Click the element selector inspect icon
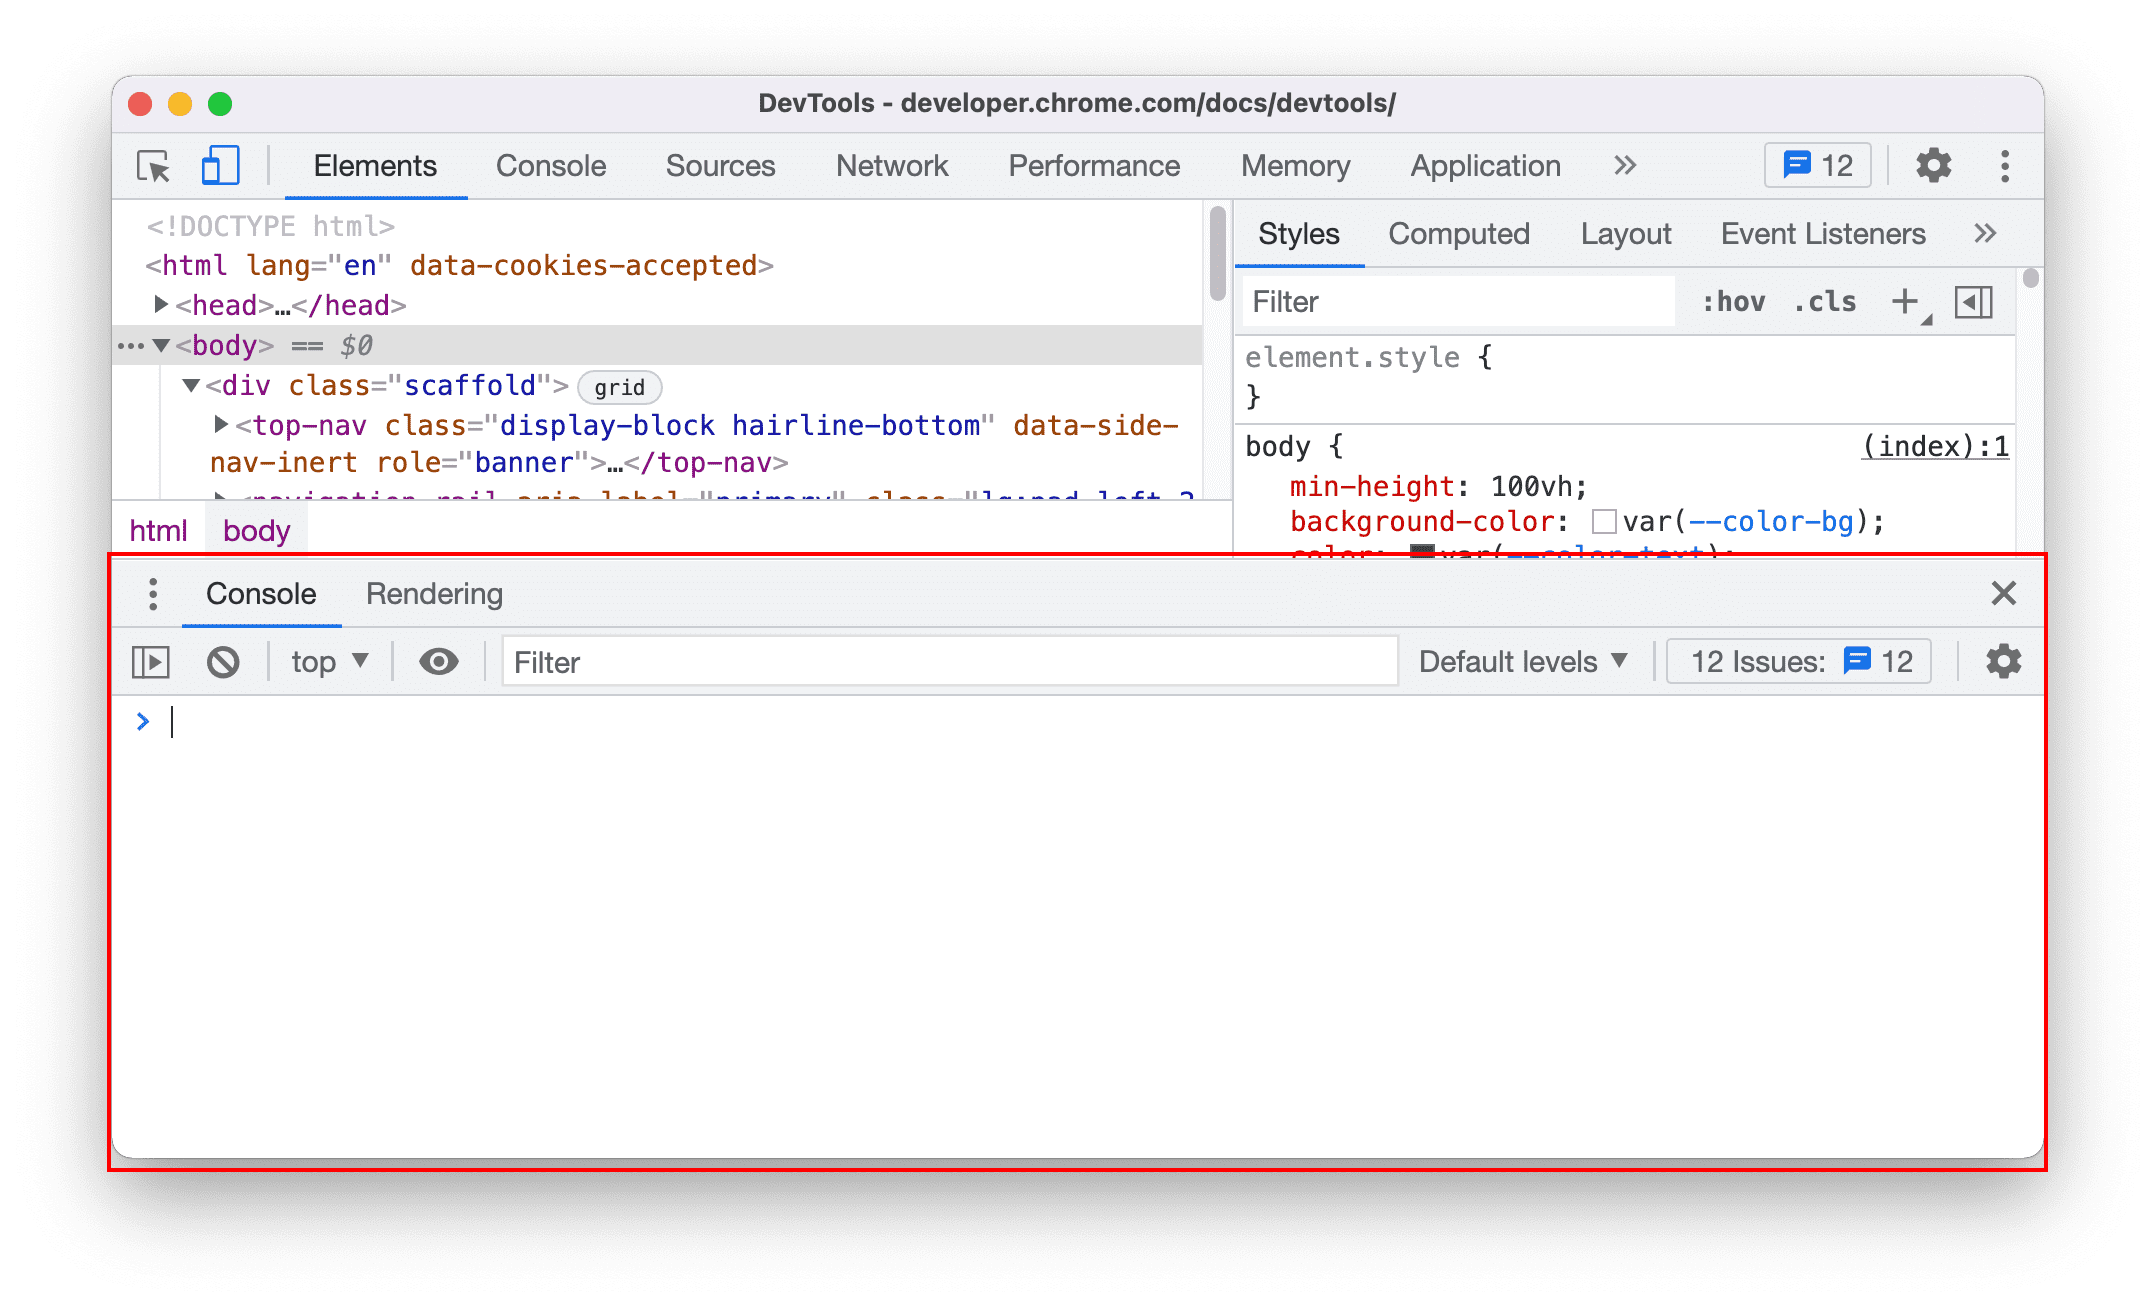This screenshot has height=1306, width=2156. (x=154, y=166)
